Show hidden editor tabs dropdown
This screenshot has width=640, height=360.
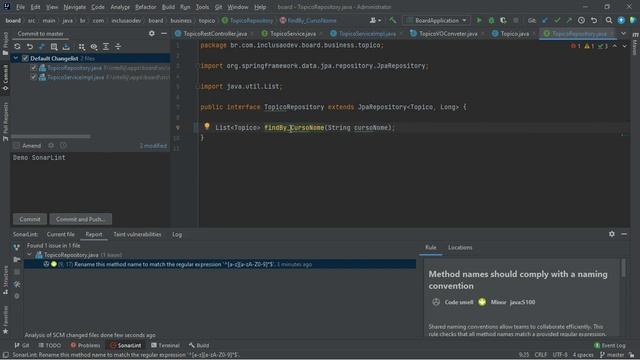tap(623, 33)
